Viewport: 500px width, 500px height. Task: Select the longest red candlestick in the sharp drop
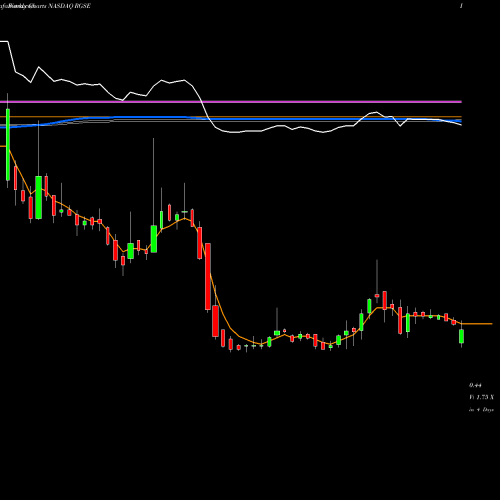(x=208, y=277)
